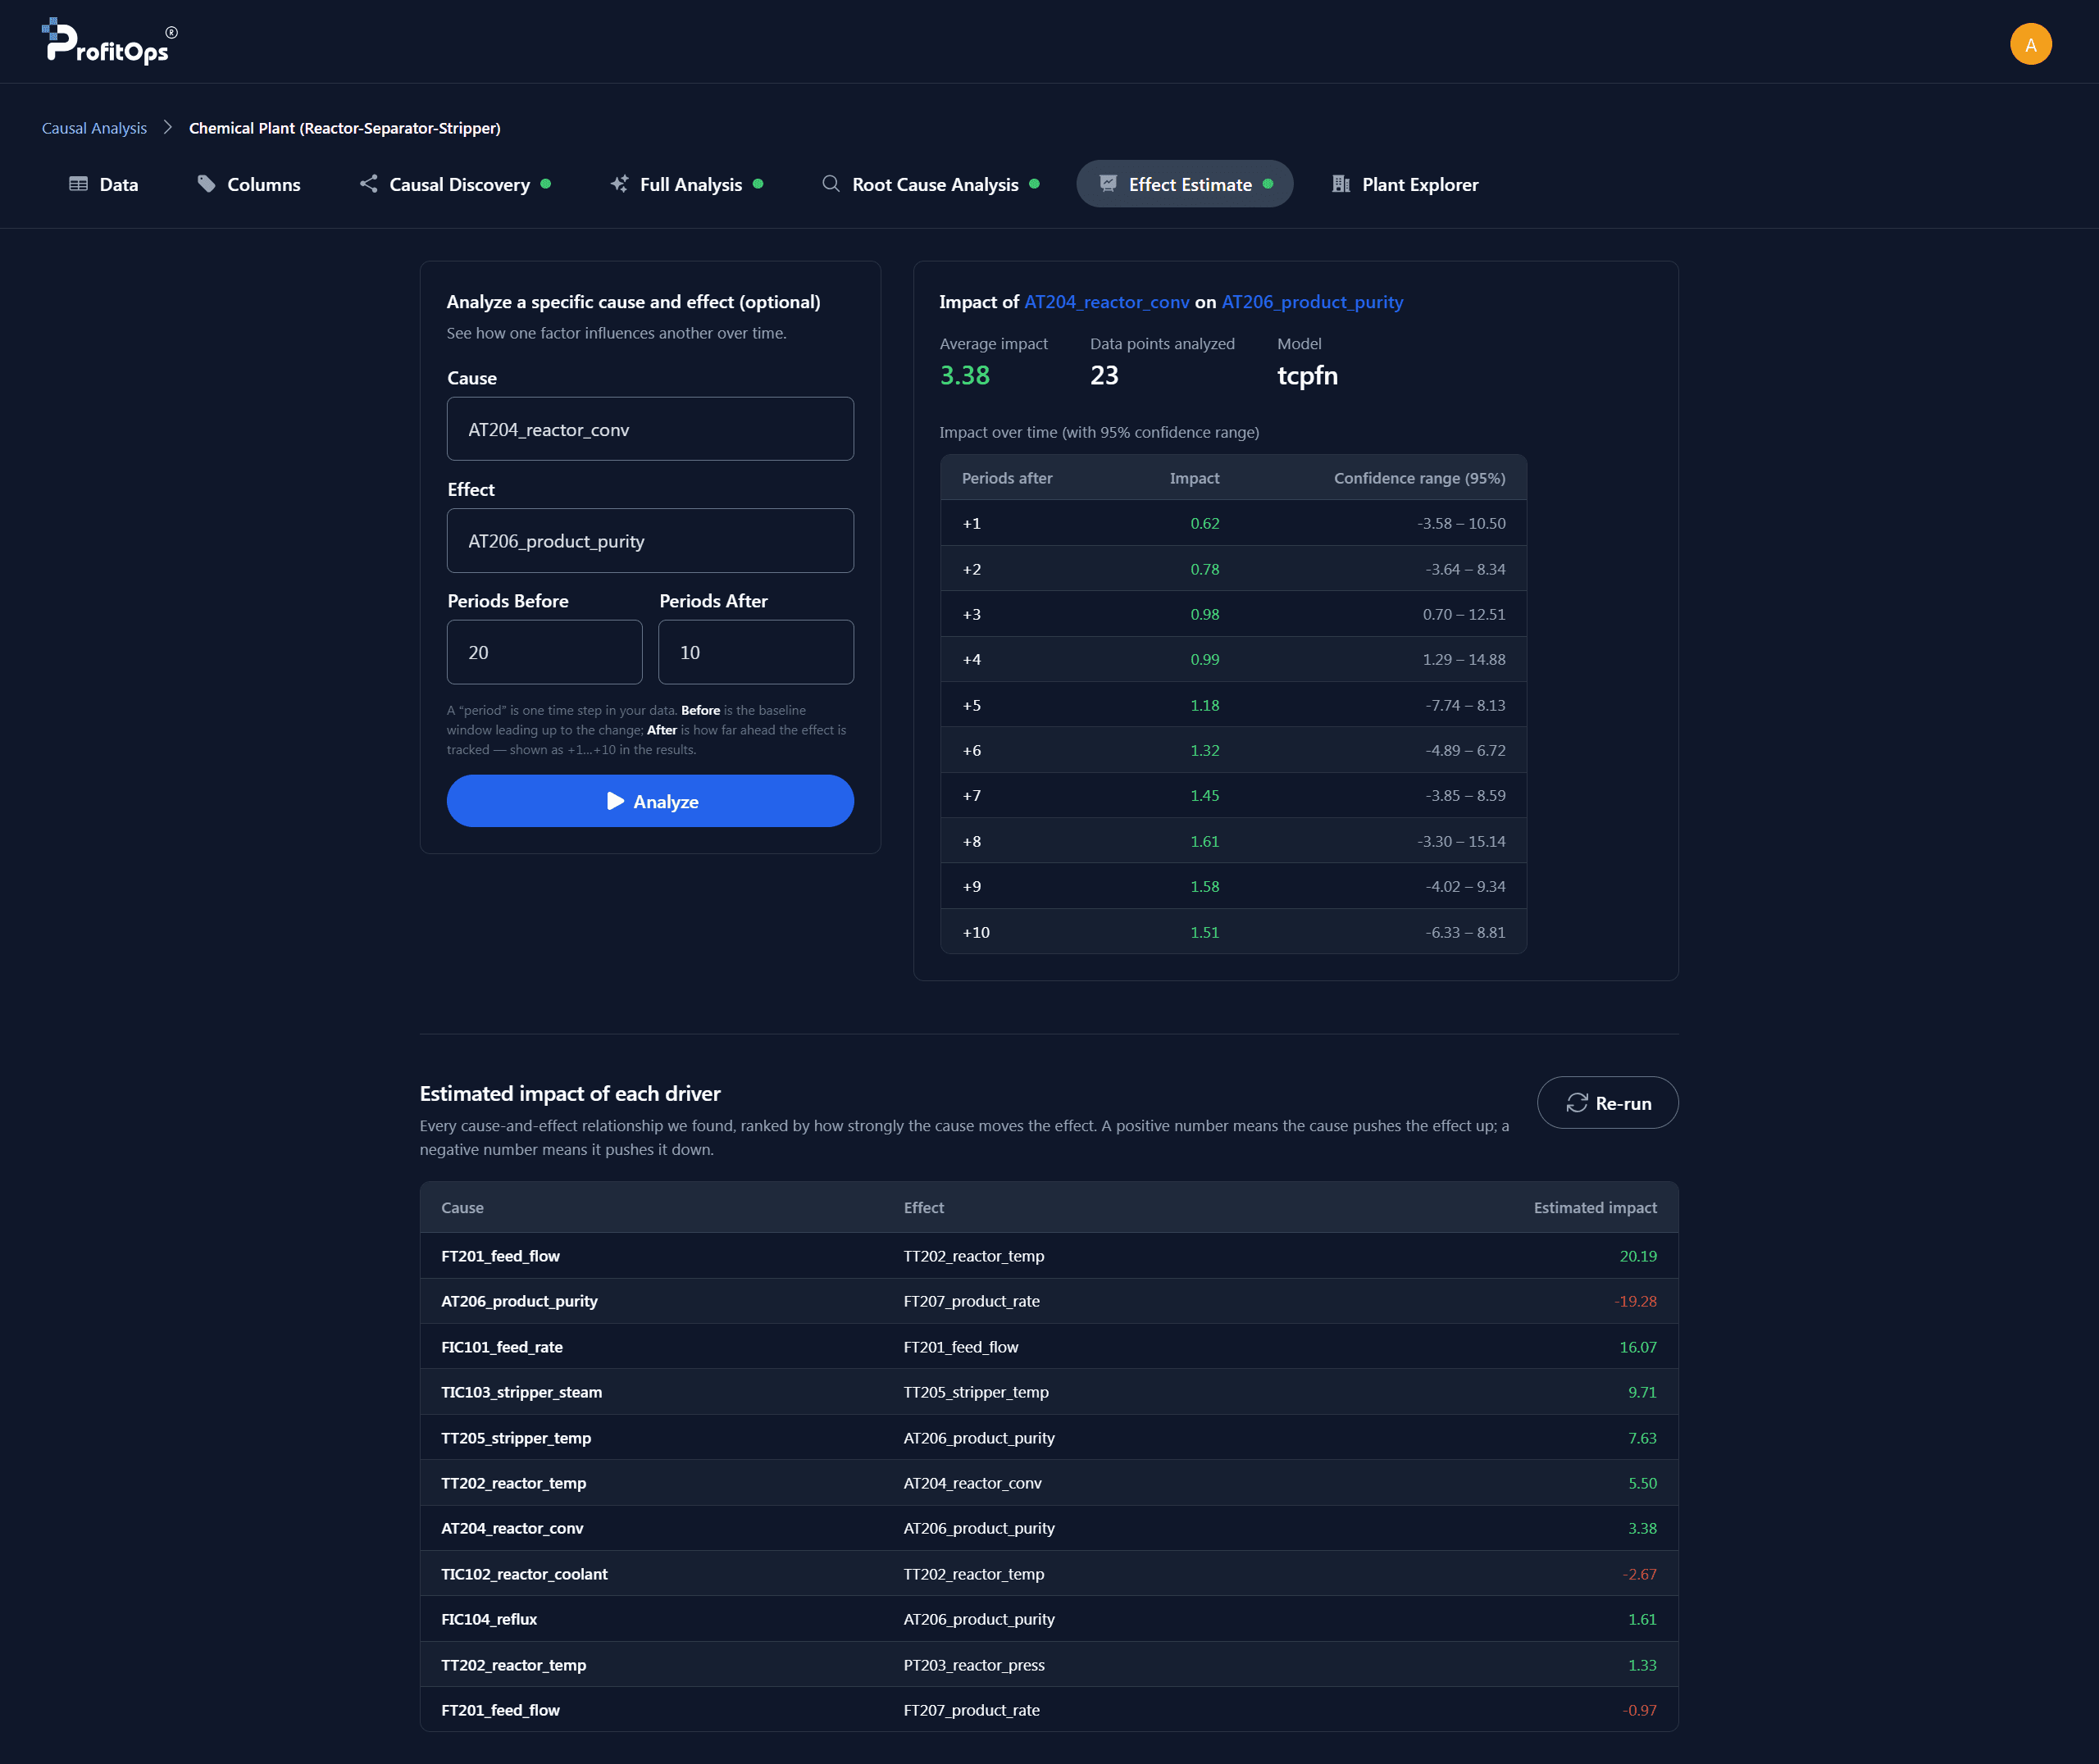Start analysis with the Analyze button
The image size is (2099, 1764).
coord(650,801)
